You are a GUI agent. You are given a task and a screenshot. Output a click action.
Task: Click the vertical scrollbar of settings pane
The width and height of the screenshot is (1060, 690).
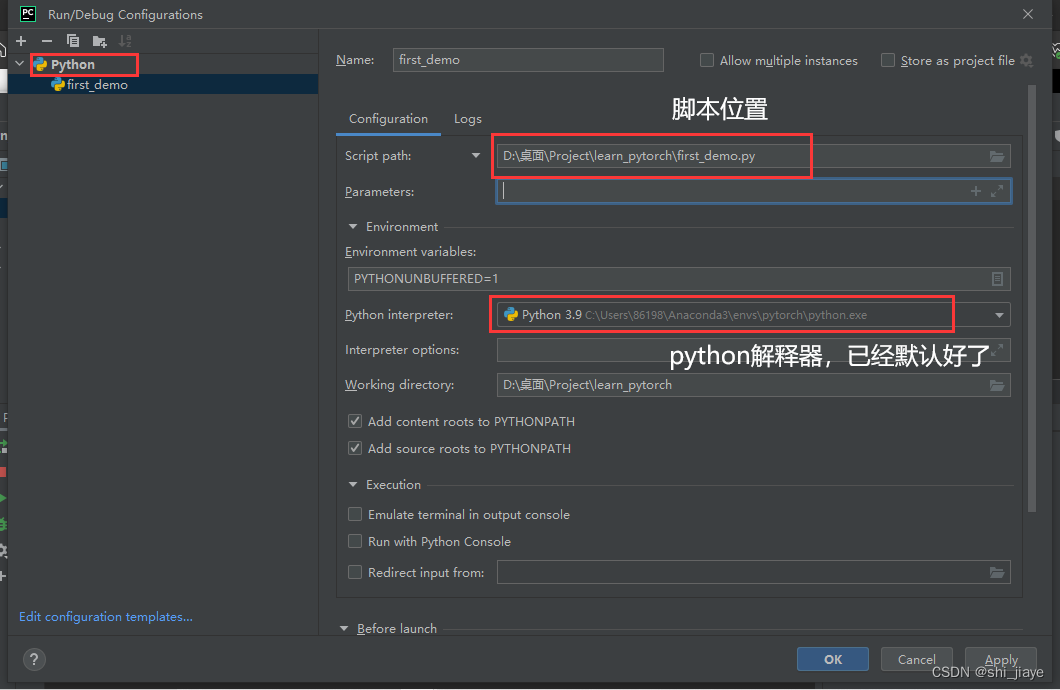[1032, 297]
